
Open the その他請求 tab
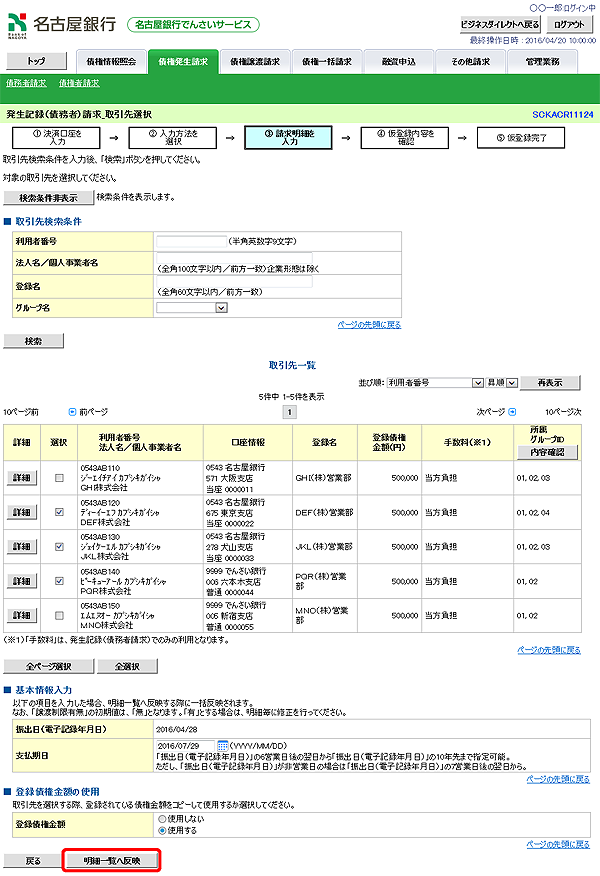click(x=470, y=62)
